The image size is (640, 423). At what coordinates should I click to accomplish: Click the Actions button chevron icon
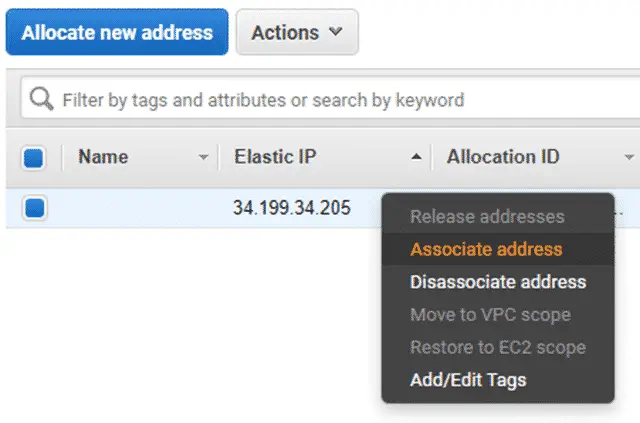click(336, 31)
